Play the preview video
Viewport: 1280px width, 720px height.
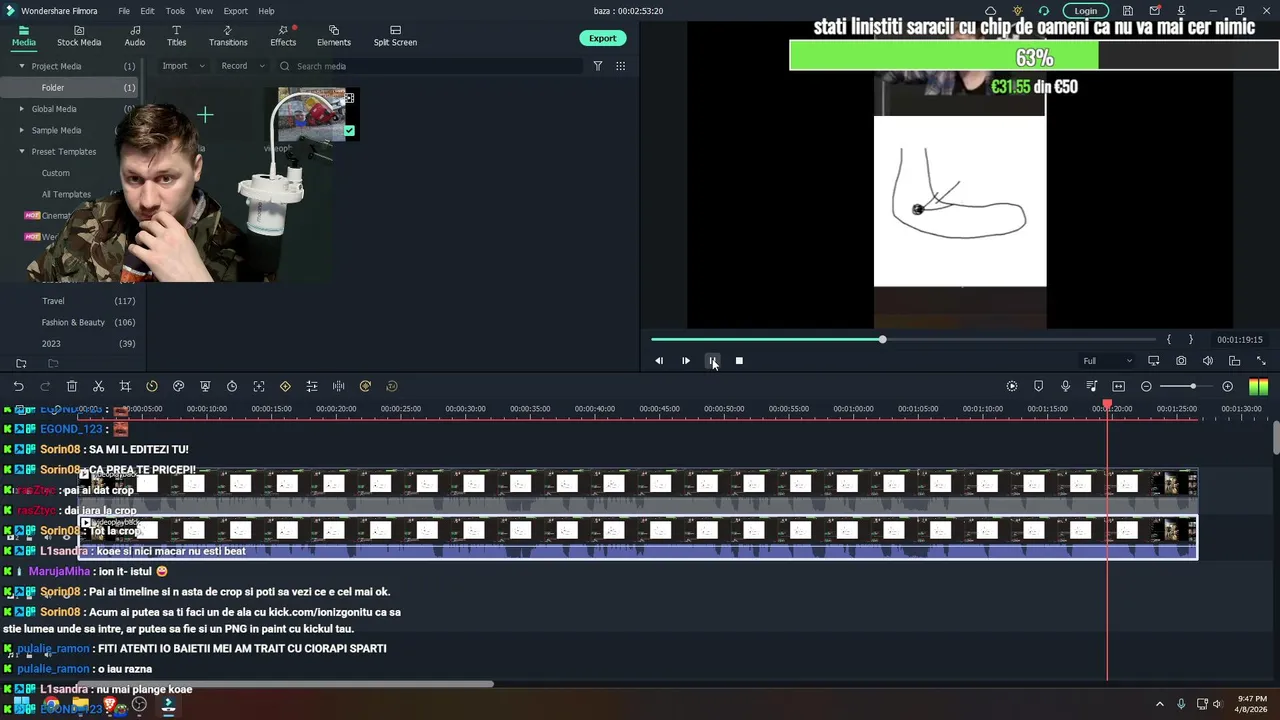click(686, 361)
